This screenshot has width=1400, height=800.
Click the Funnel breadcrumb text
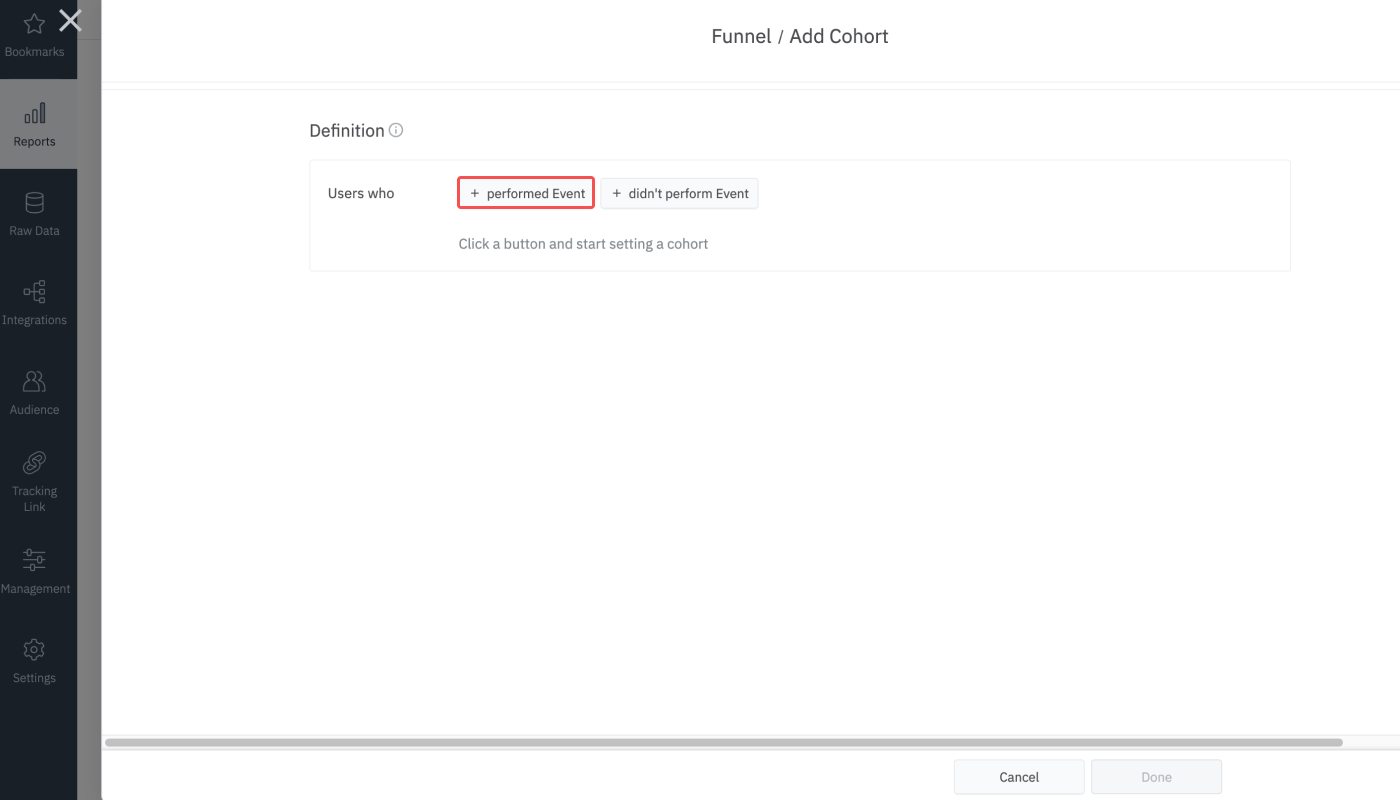(741, 37)
